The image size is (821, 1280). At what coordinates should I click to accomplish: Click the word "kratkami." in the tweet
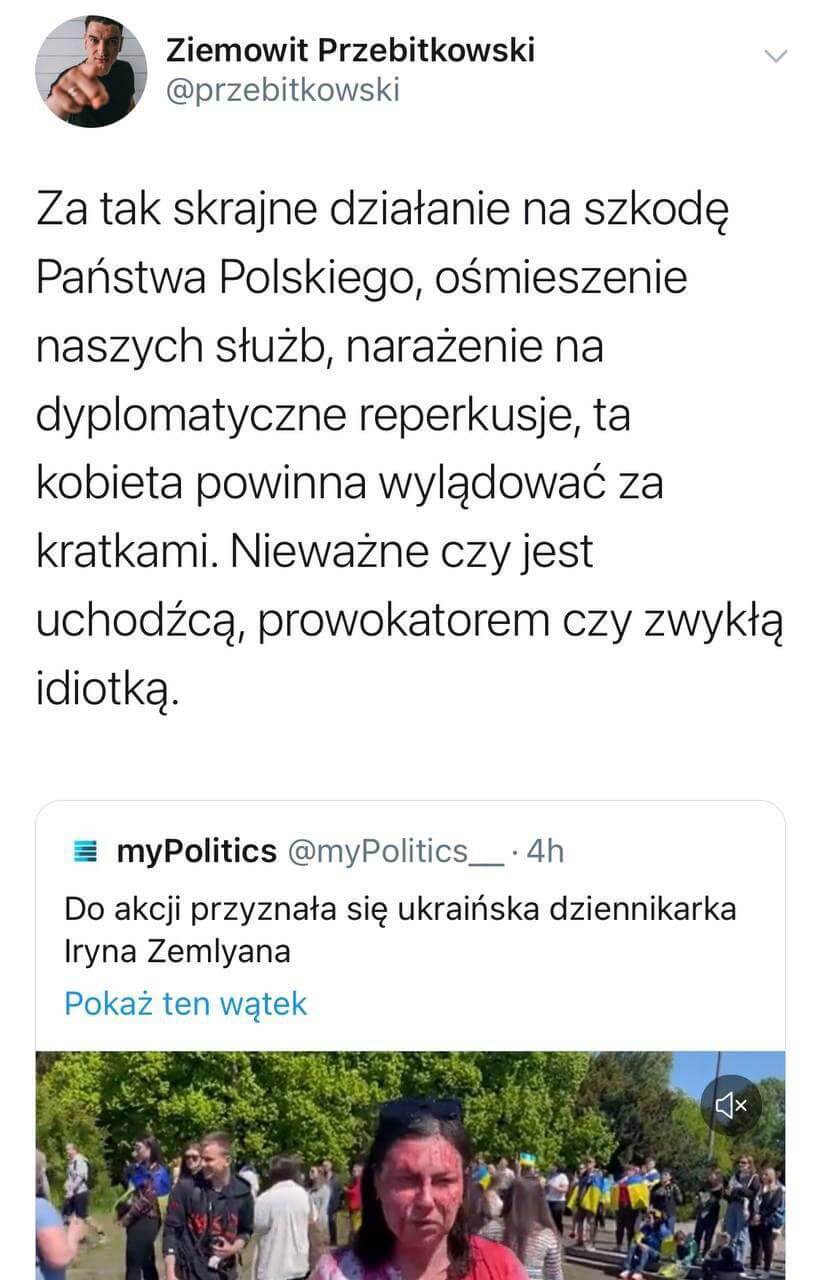click(x=114, y=552)
